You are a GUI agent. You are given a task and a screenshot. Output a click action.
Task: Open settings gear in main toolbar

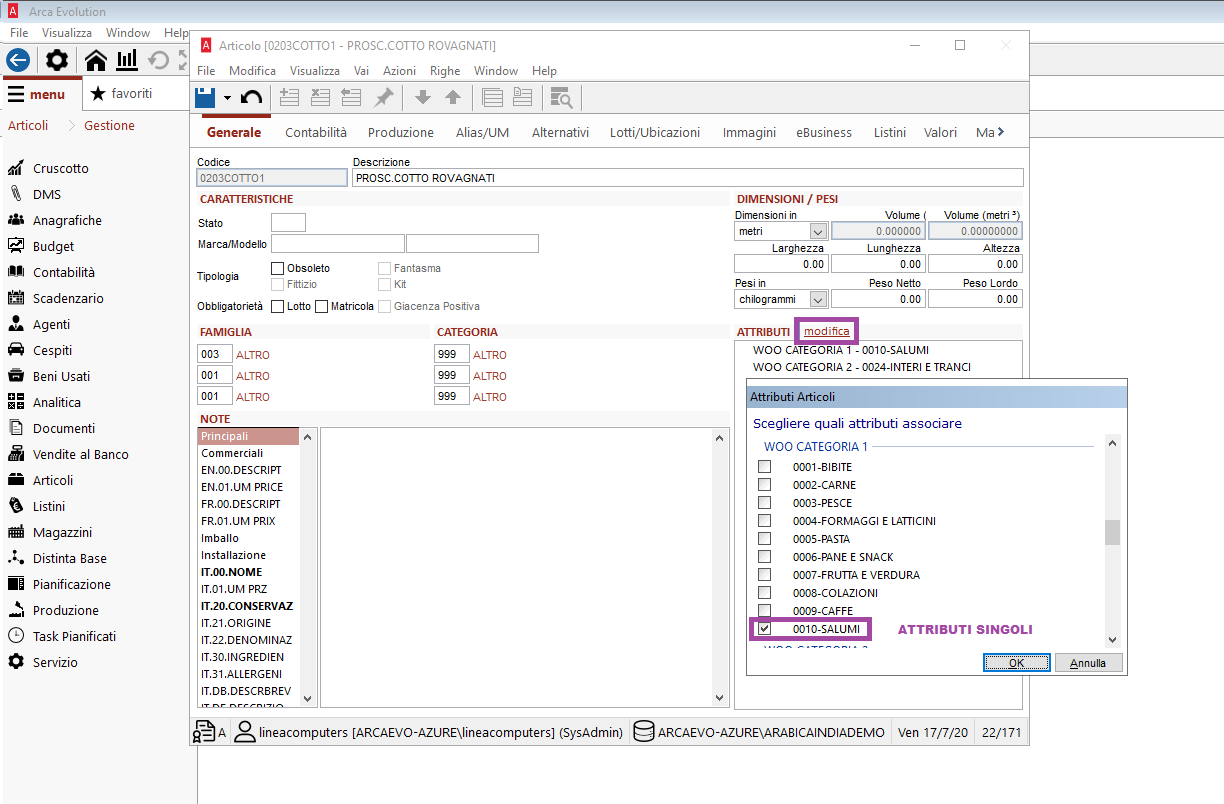tap(57, 60)
